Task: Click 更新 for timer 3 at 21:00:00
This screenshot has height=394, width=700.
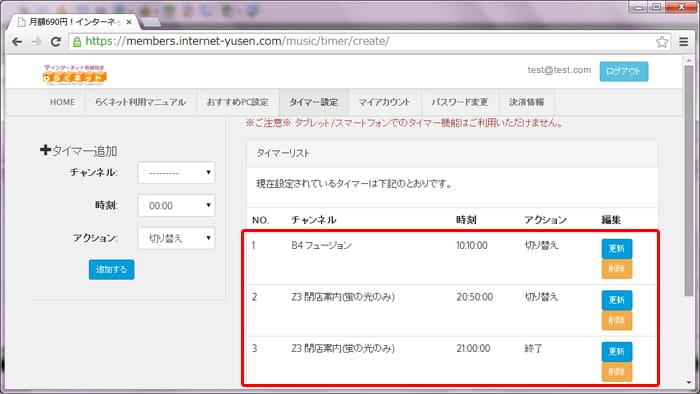Action: [x=617, y=352]
